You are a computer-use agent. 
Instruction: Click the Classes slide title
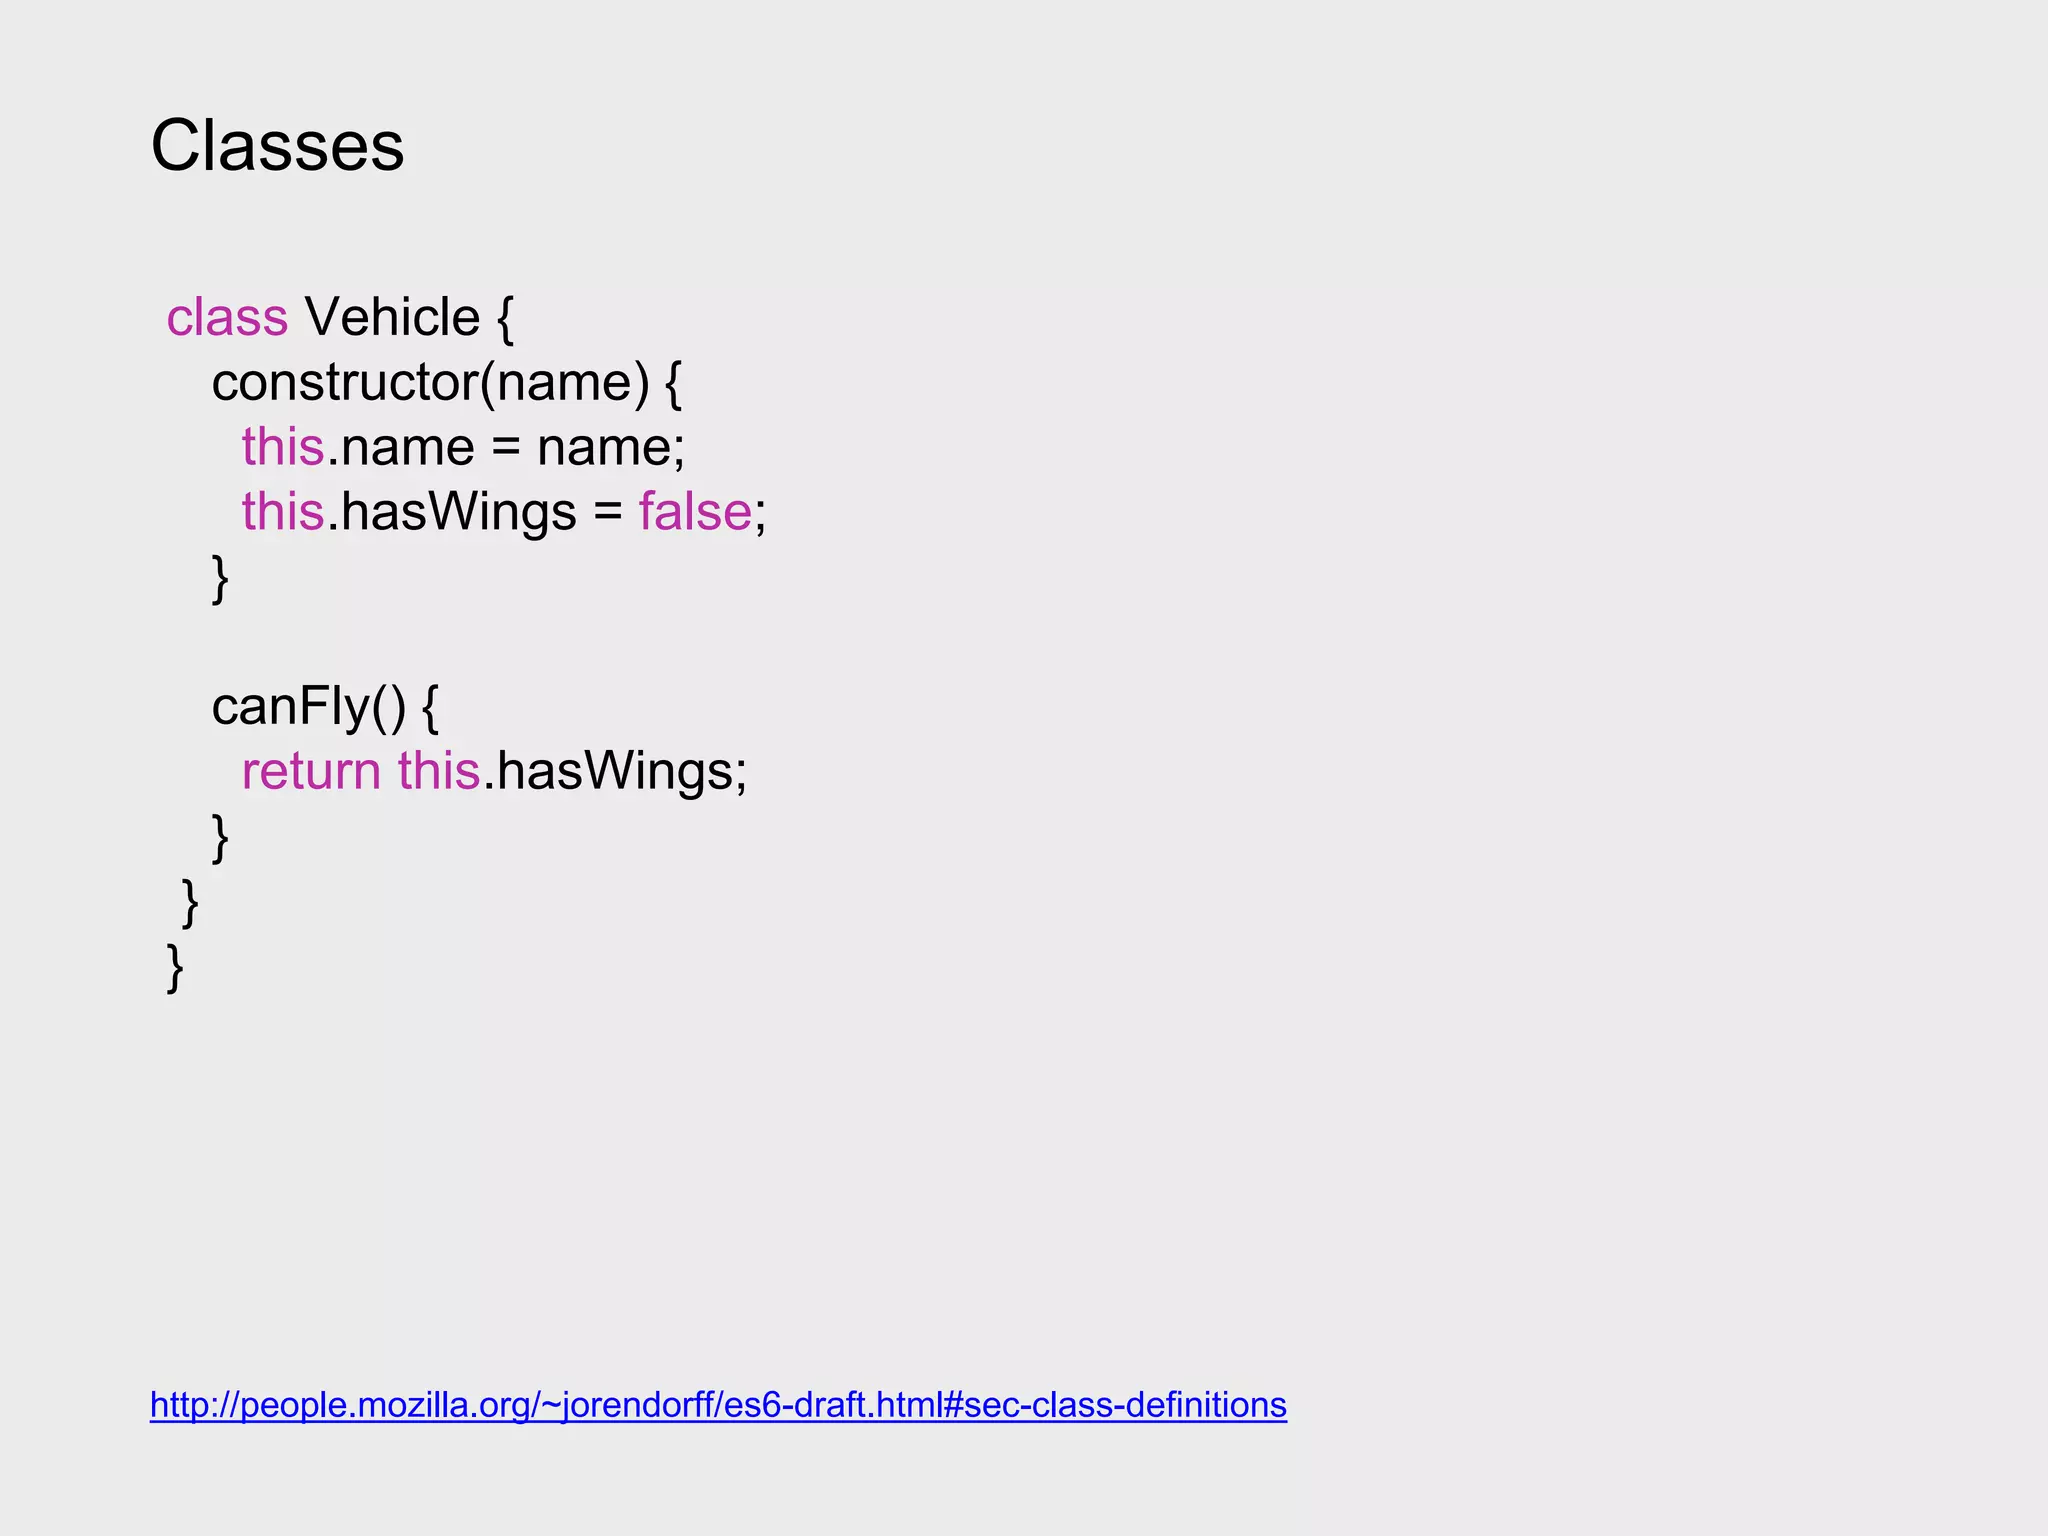[277, 146]
